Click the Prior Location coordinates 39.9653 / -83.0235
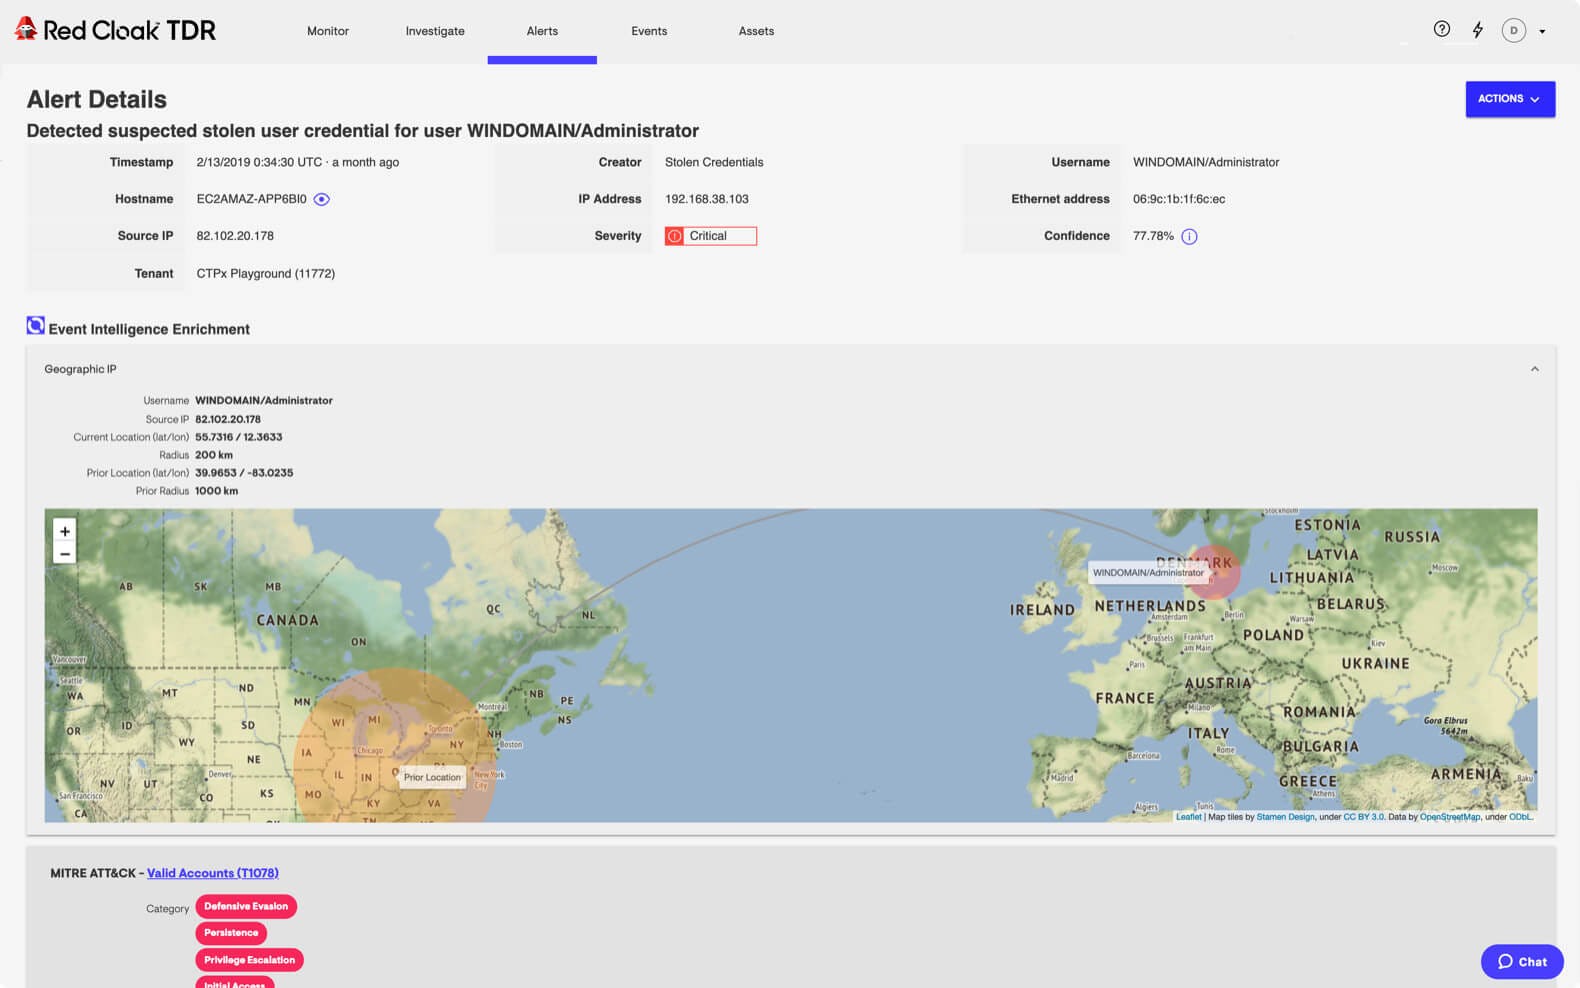The image size is (1580, 988). [244, 473]
